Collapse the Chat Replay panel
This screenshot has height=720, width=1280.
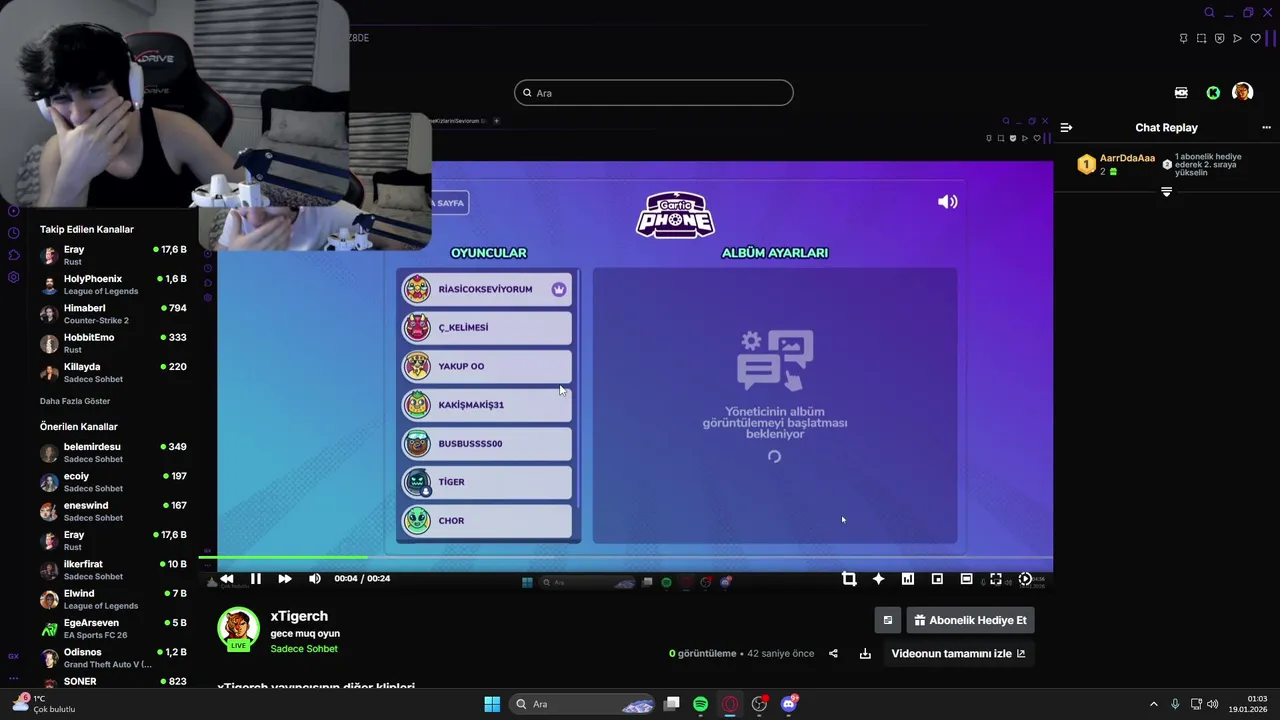1066,128
